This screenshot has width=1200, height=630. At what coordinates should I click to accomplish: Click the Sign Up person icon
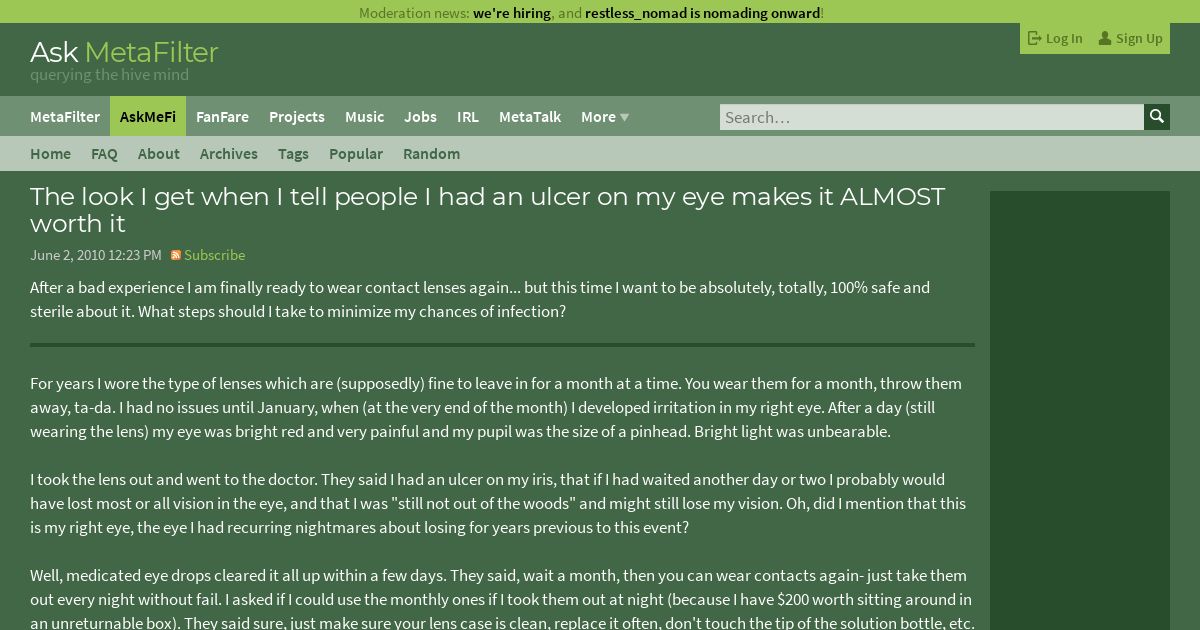point(1105,38)
